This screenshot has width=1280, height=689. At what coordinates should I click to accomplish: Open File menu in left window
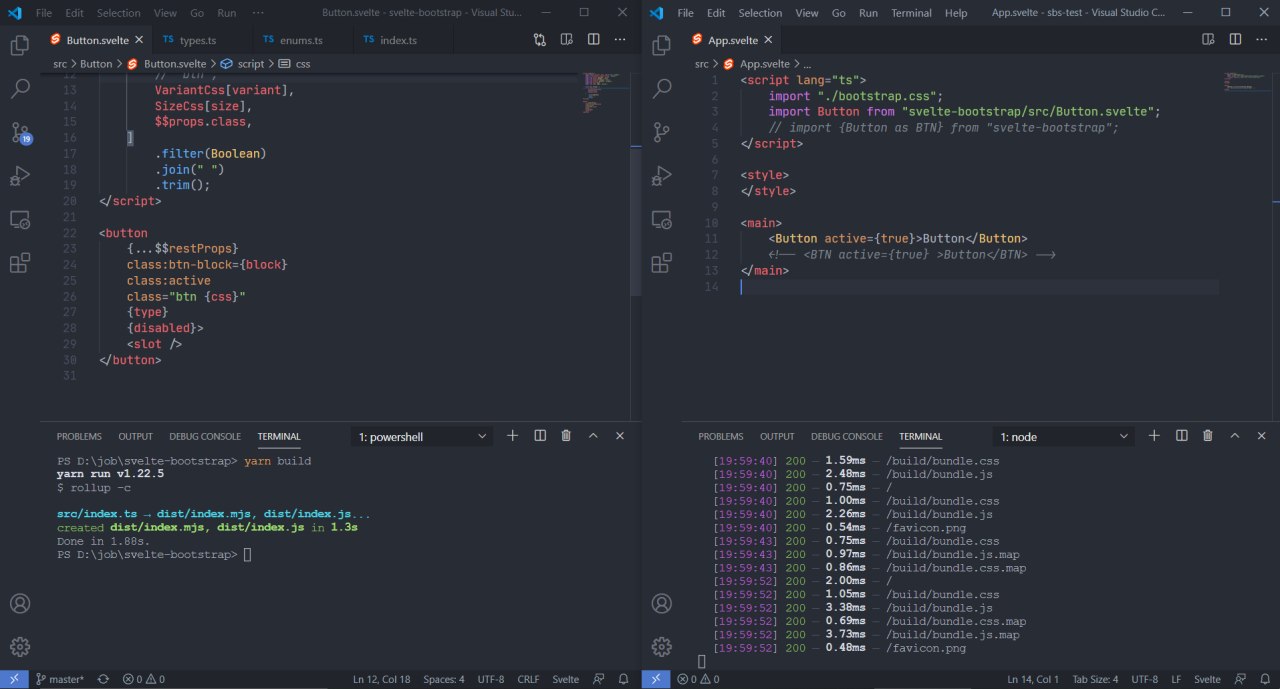click(45, 13)
